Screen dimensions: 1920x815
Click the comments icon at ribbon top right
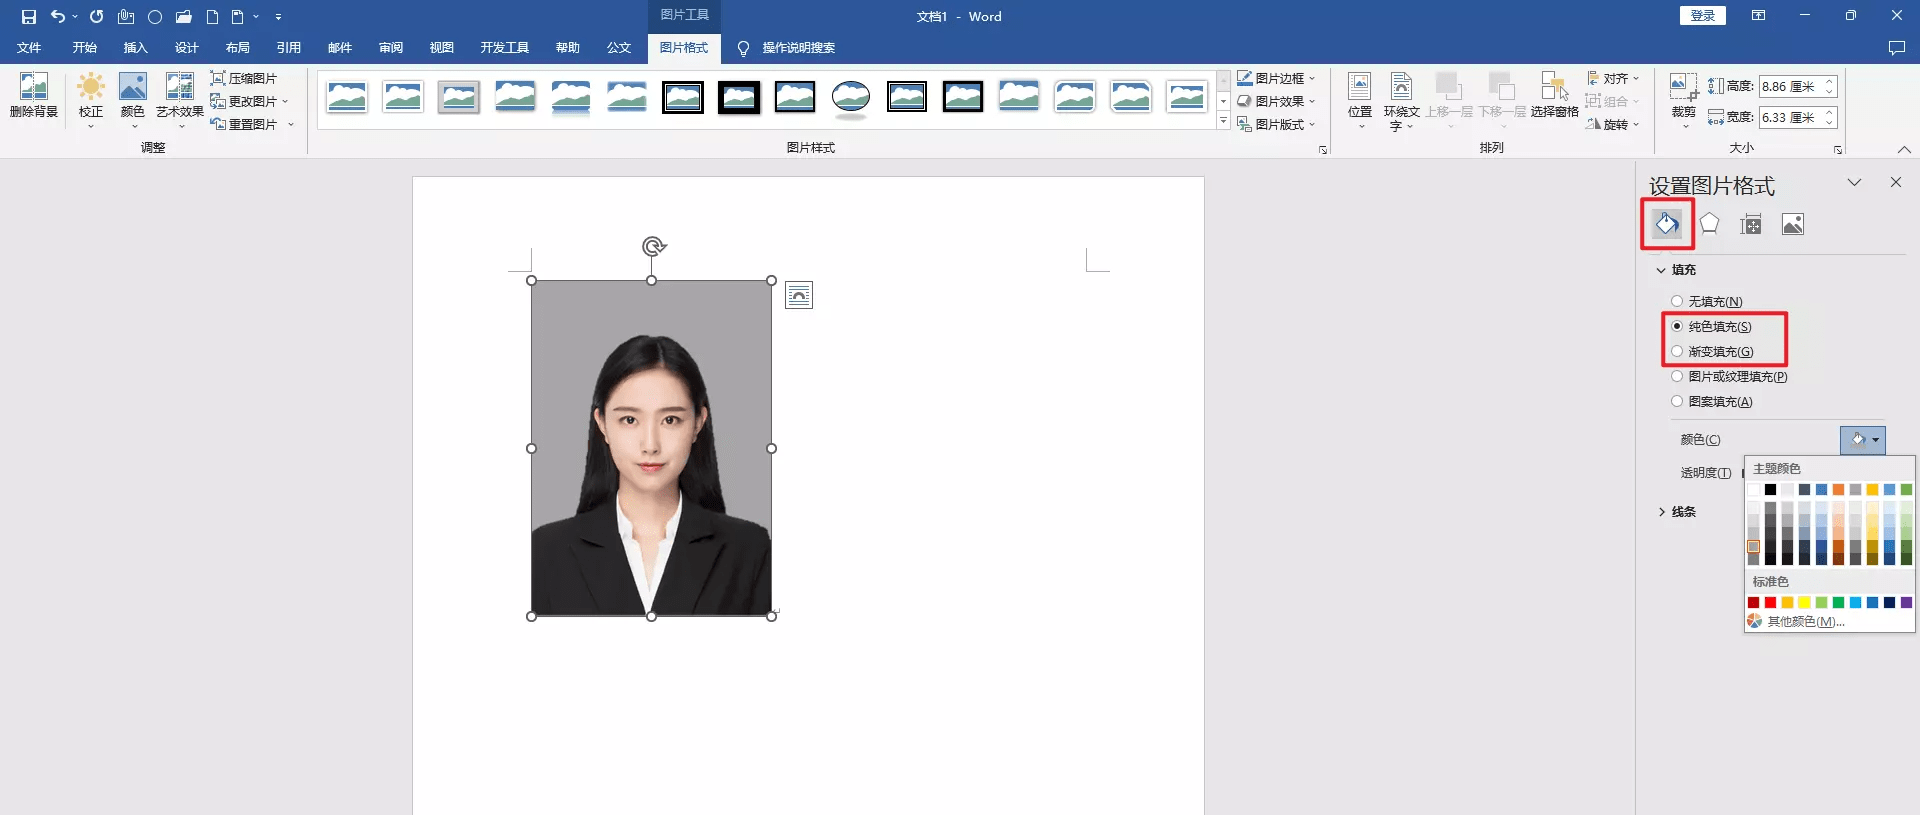pos(1896,48)
